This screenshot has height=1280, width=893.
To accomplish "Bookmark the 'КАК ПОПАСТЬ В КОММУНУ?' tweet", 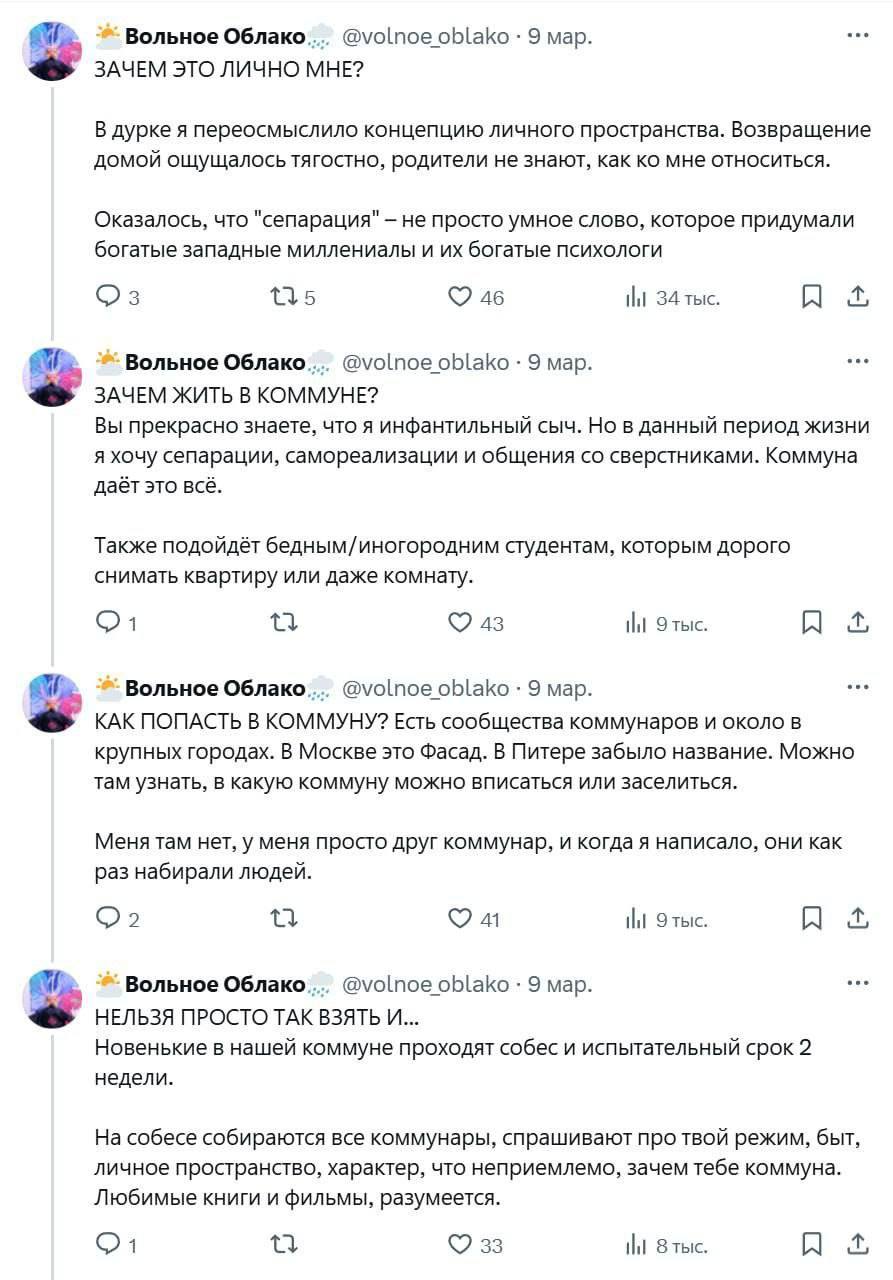I will (x=813, y=918).
